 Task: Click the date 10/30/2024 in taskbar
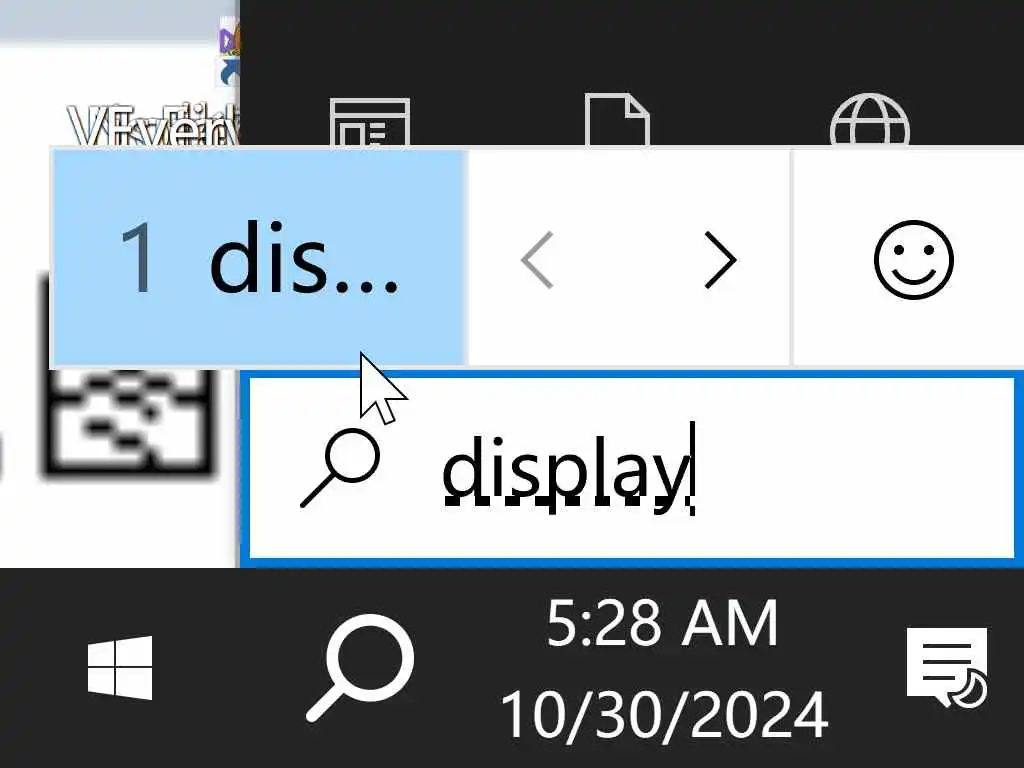pyautogui.click(x=664, y=716)
